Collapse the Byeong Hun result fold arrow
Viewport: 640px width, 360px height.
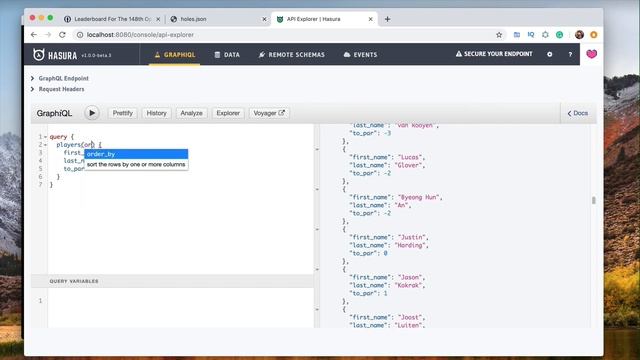point(317,189)
